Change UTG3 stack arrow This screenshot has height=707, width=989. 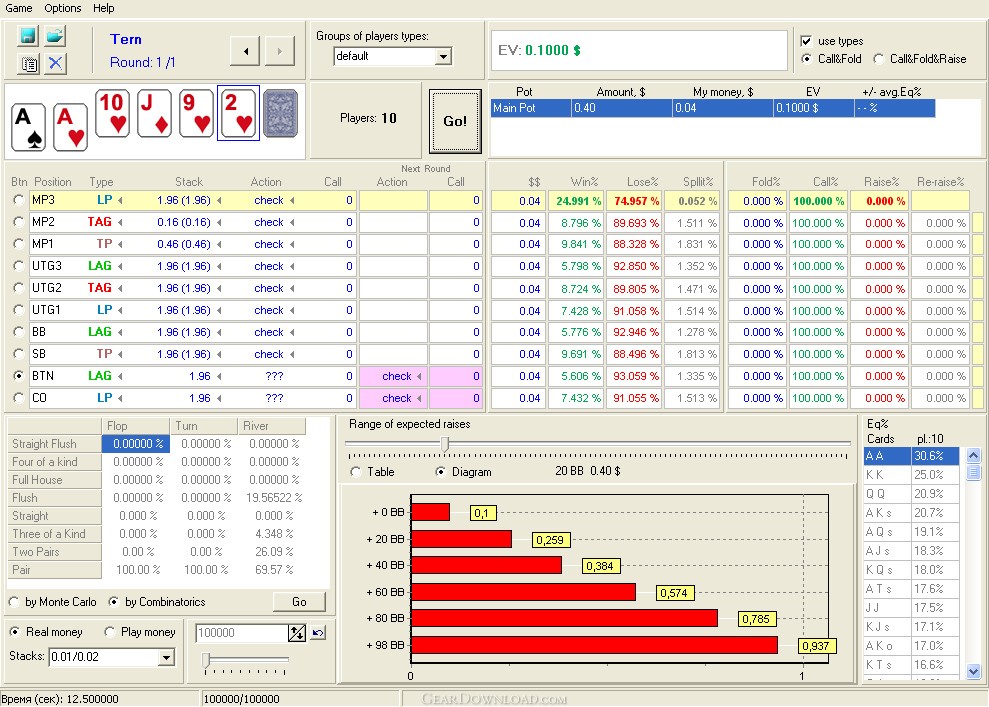coord(219,266)
